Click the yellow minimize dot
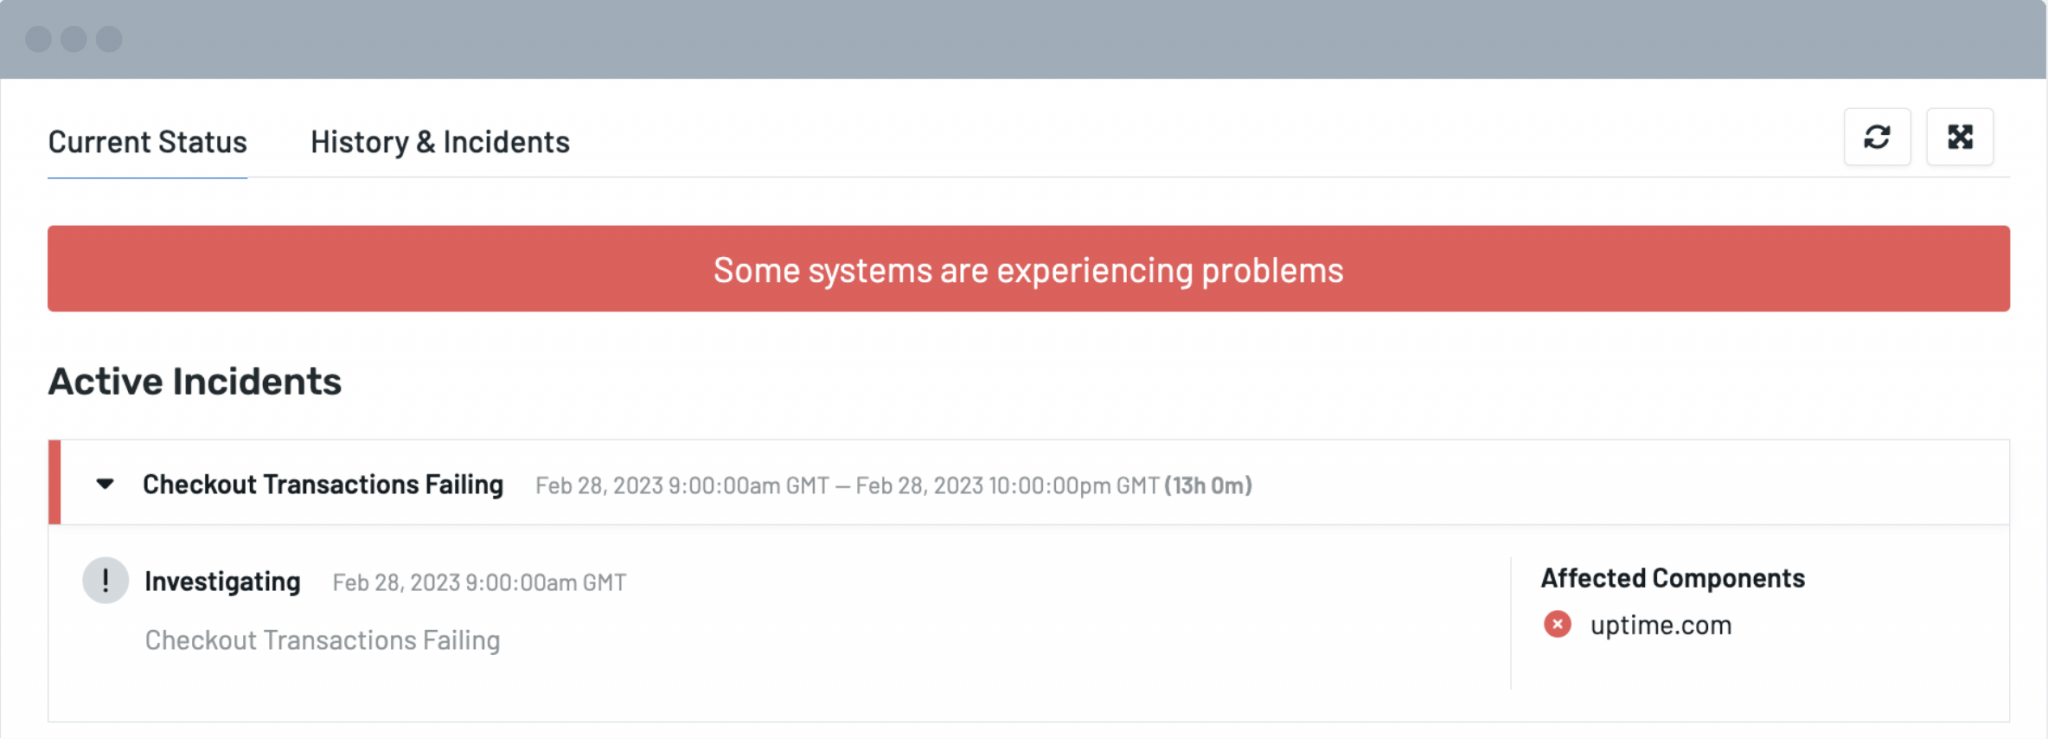Viewport: 2048px width, 739px height. (x=72, y=41)
